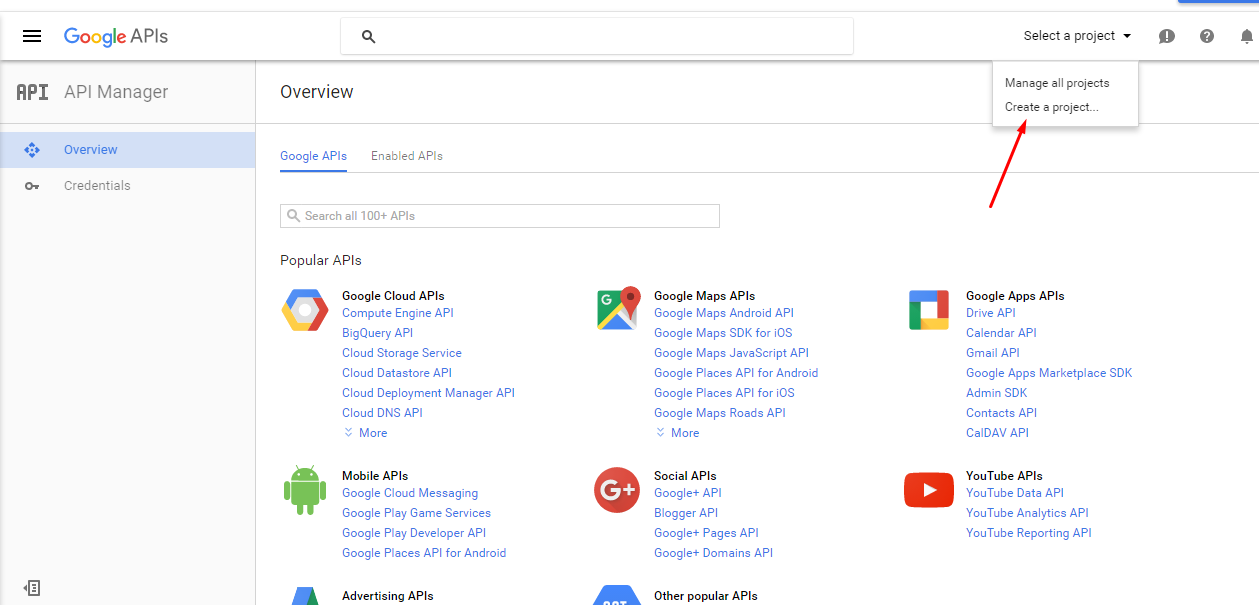Open Google+ Pages API link
Image resolution: width=1259 pixels, height=605 pixels.
(706, 533)
